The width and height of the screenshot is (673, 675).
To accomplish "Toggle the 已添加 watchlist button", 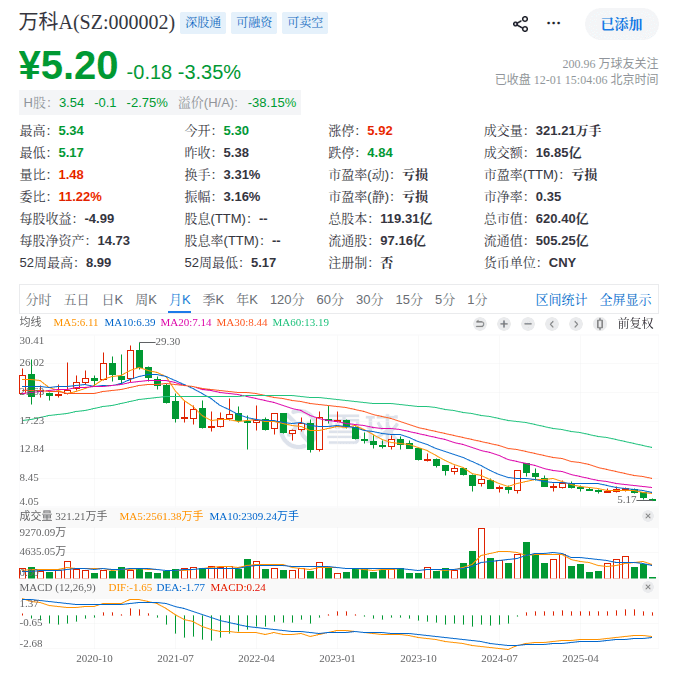I will (621, 23).
